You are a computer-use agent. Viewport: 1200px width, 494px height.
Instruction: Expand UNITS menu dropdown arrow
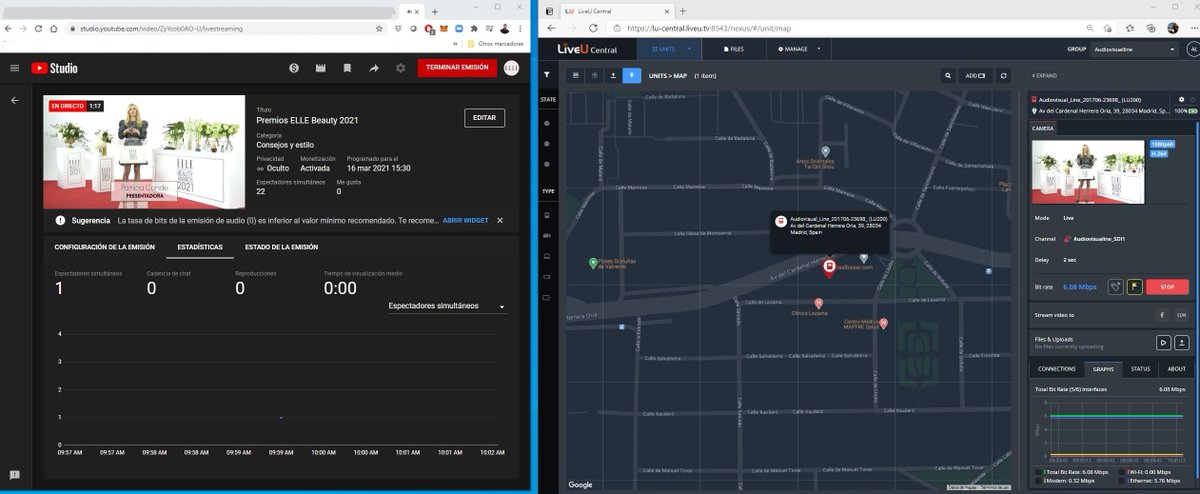[691, 48]
